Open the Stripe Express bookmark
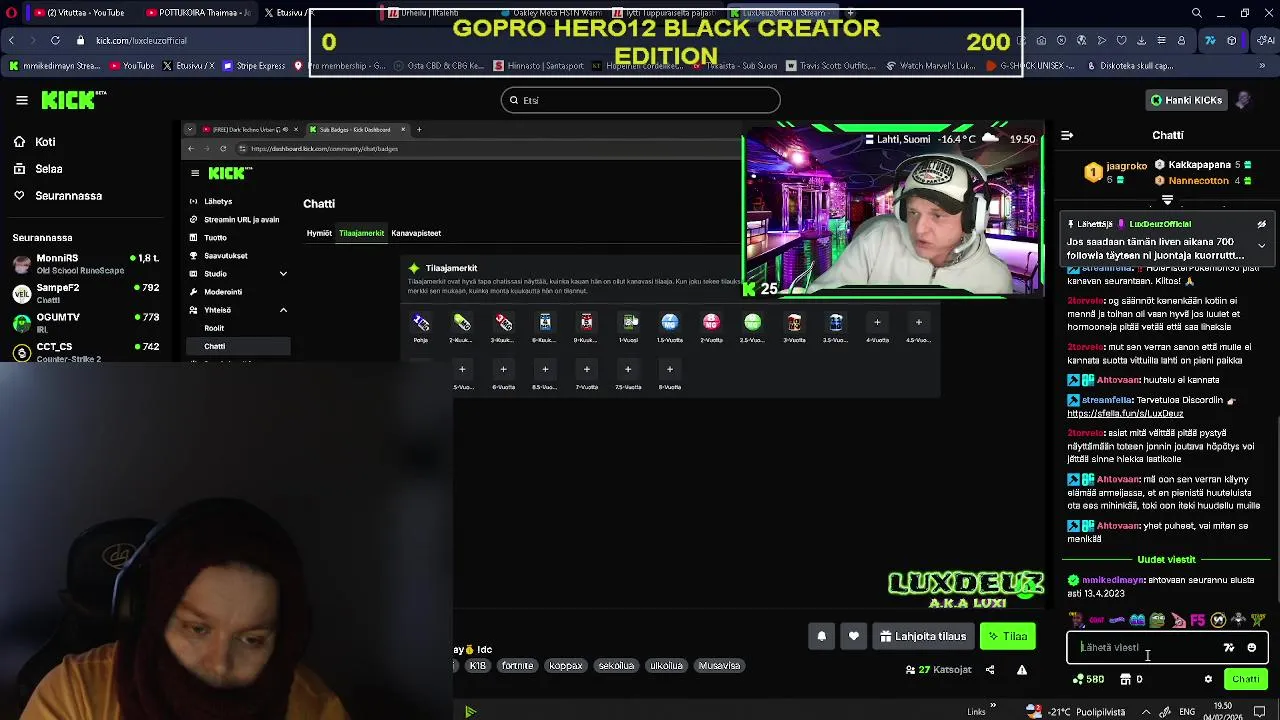Screen dimensions: 1280x720 point(255,66)
